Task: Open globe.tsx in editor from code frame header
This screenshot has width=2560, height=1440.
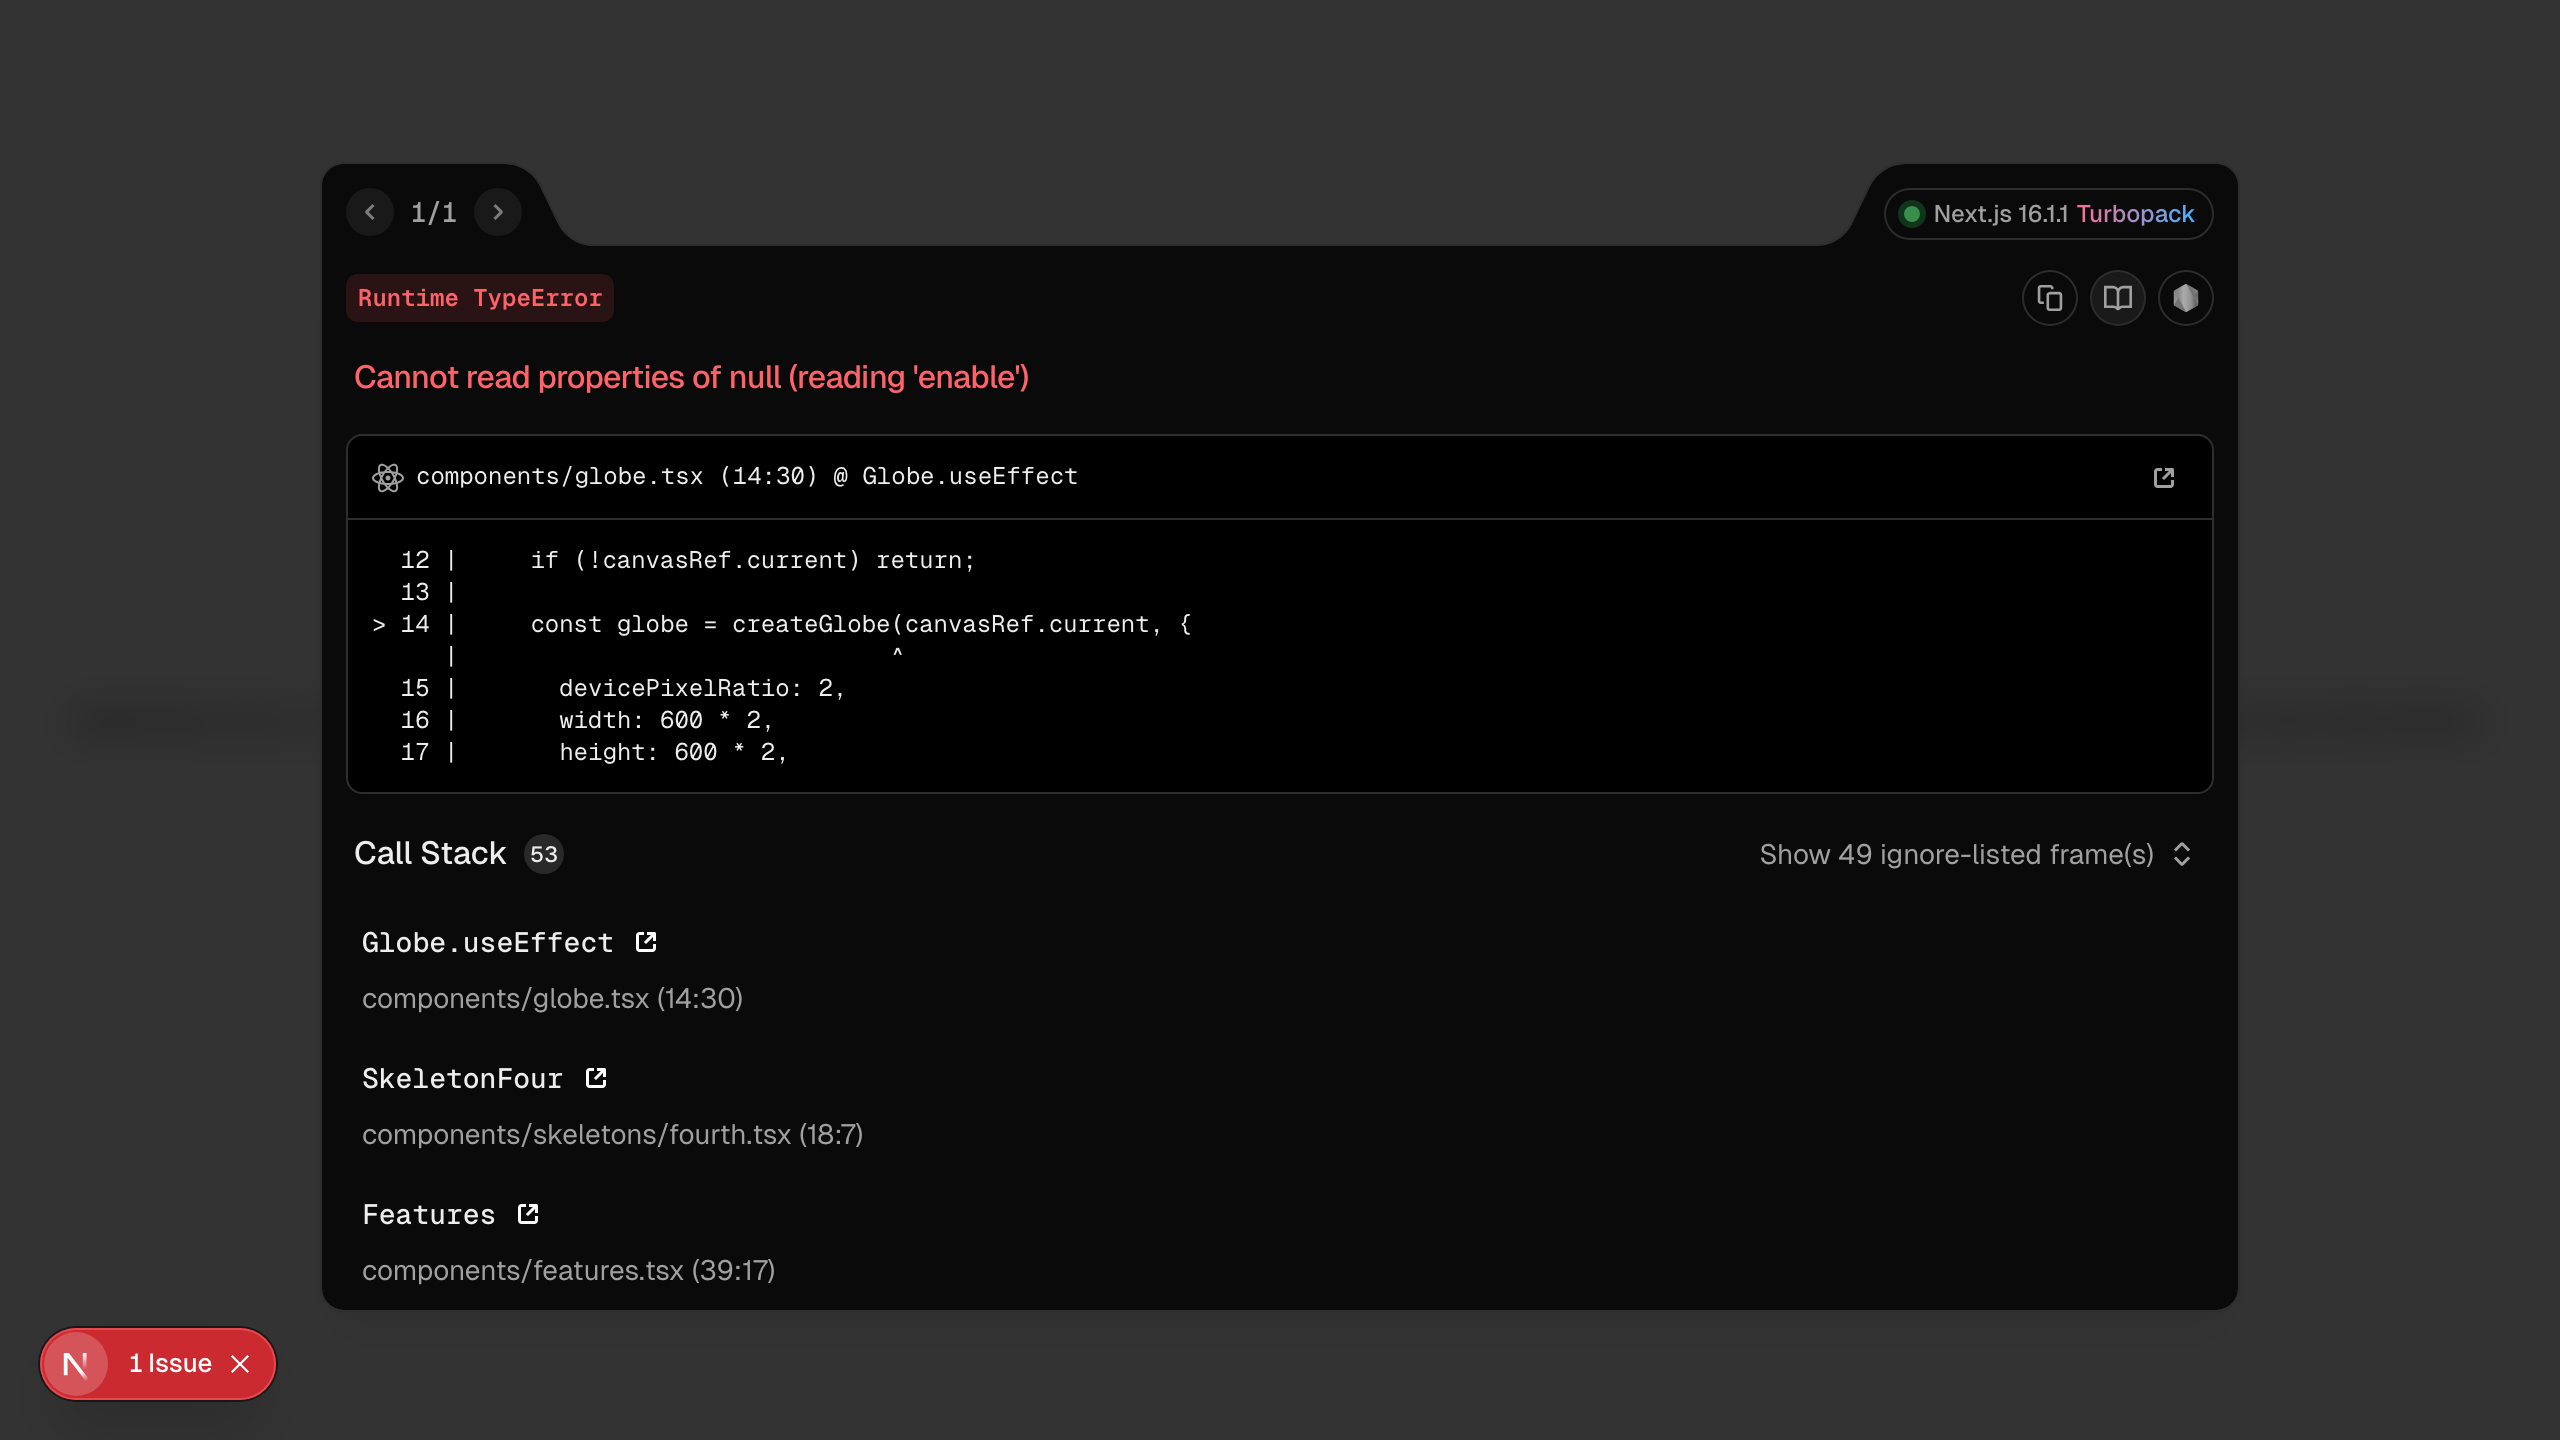Action: click(2164, 478)
